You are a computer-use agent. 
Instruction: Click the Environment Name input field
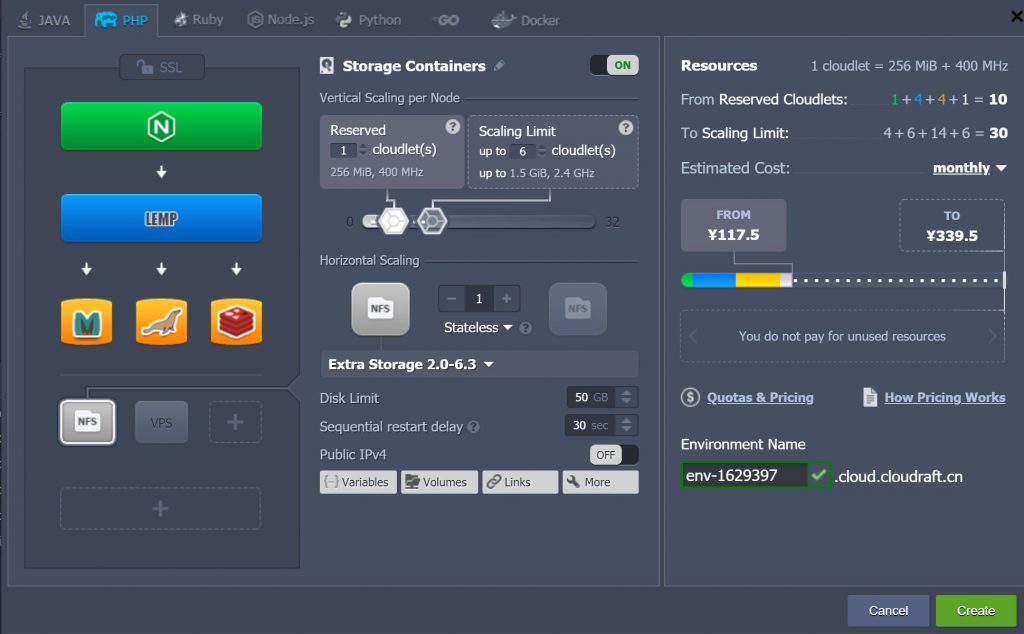(744, 475)
